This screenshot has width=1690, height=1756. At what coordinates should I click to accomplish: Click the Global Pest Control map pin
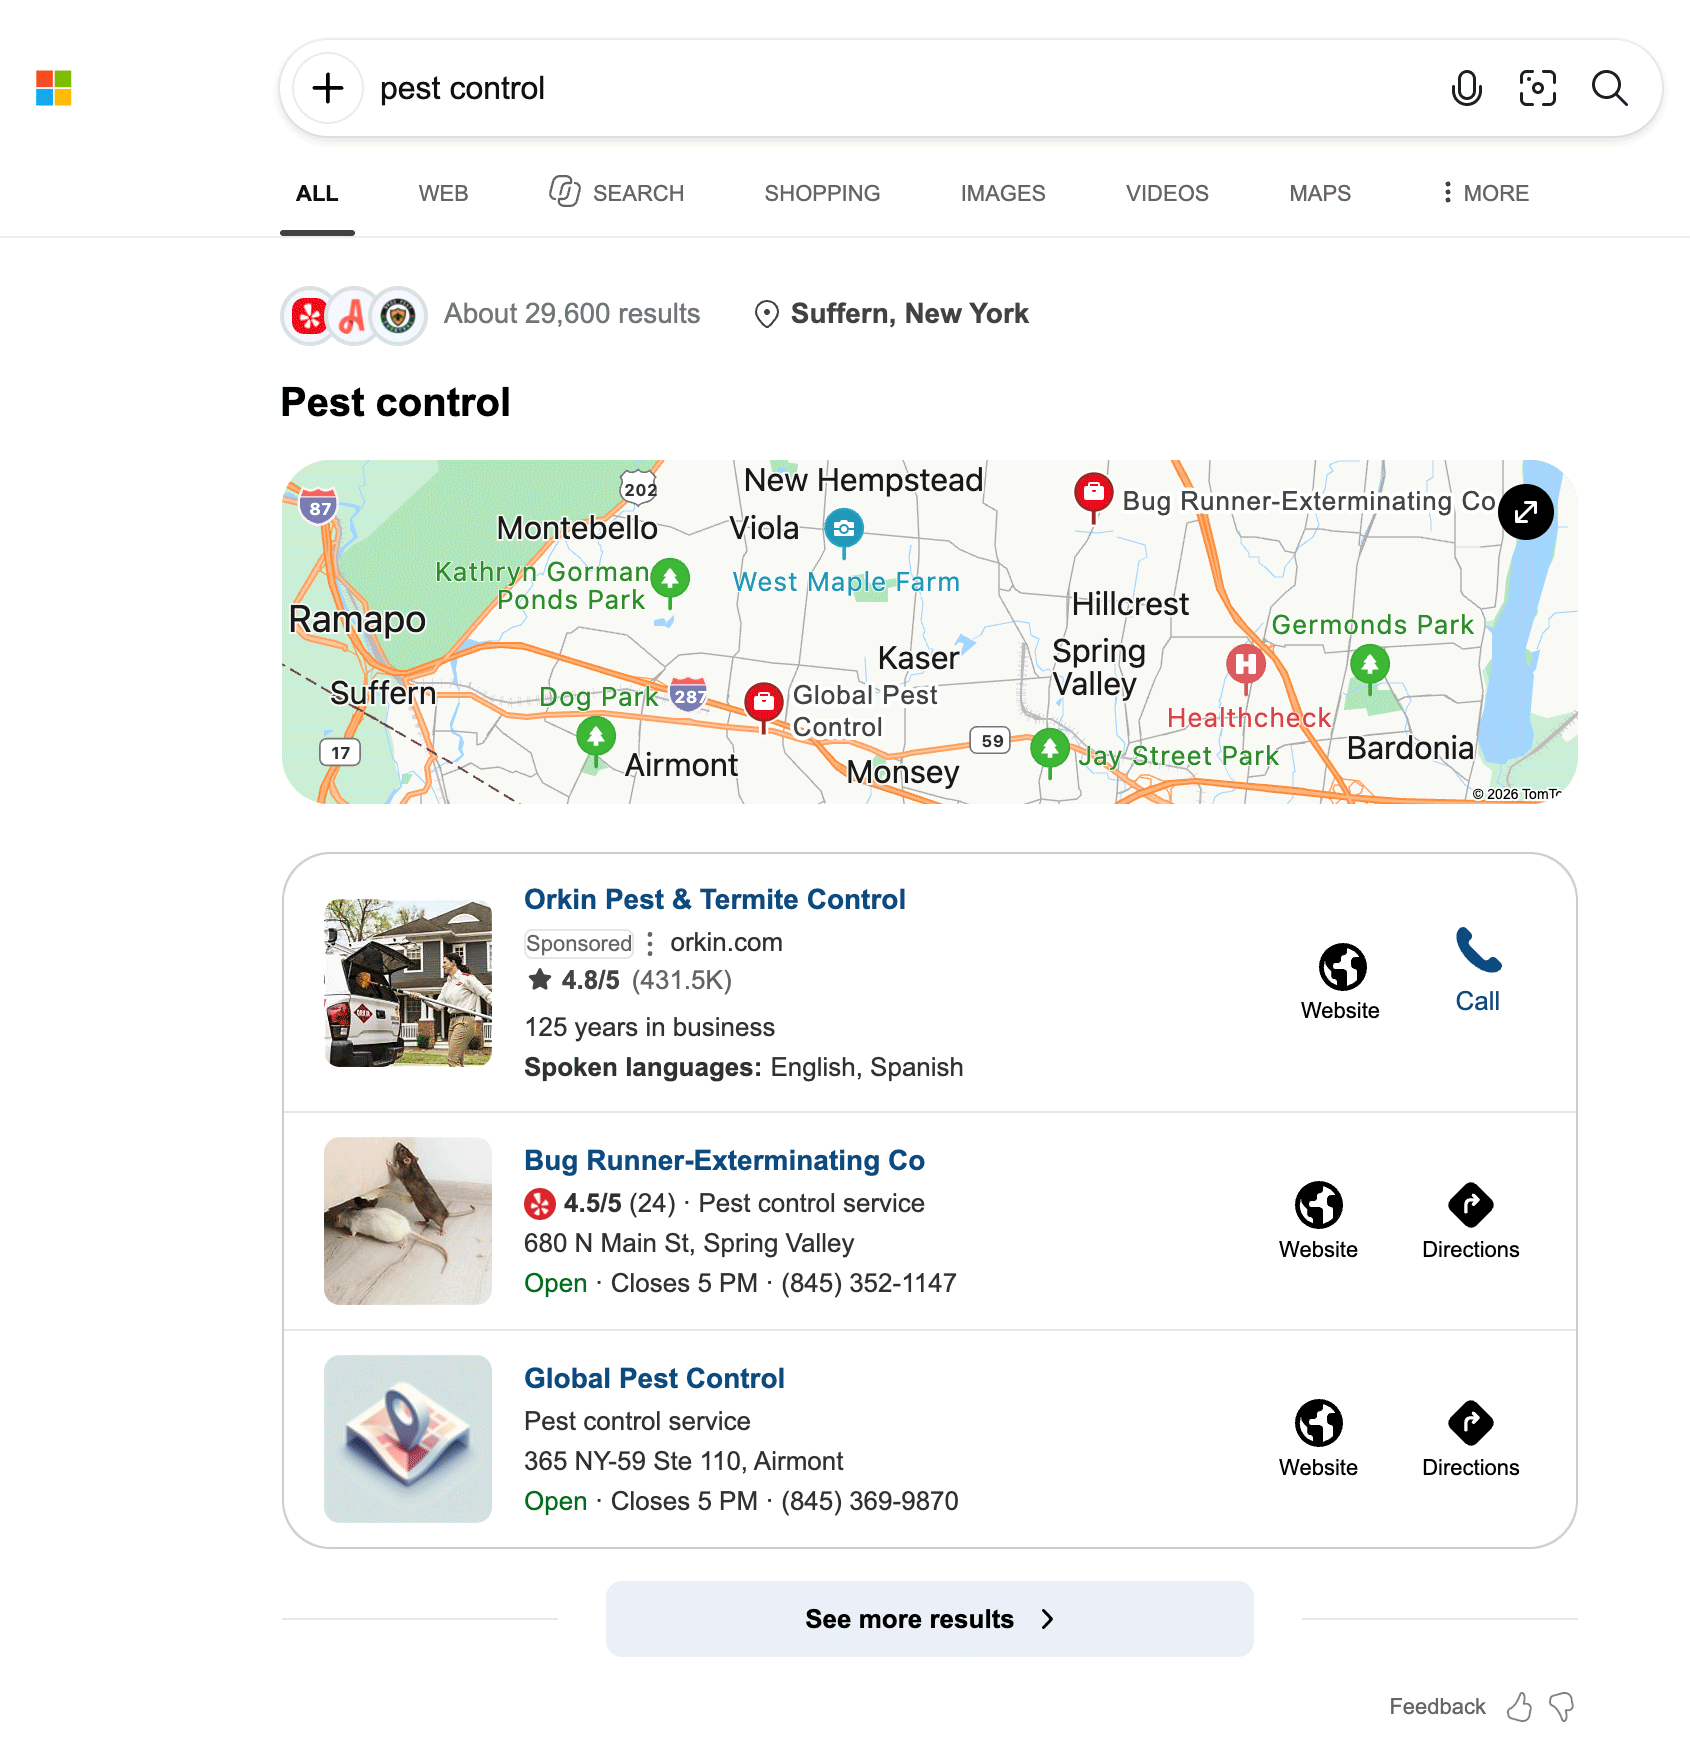(x=764, y=705)
